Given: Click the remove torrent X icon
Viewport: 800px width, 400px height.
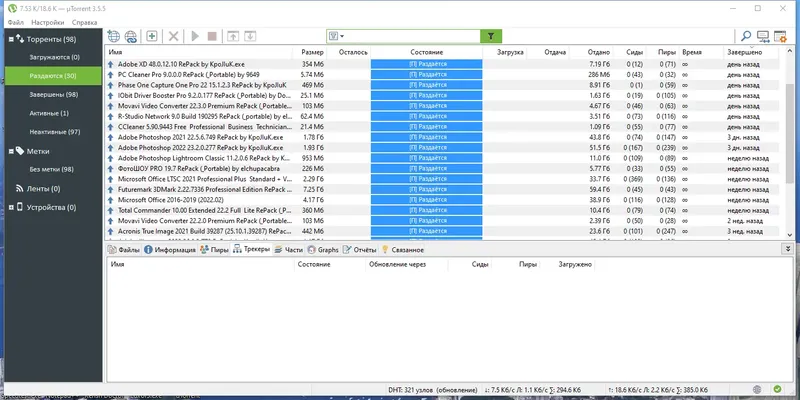Looking at the screenshot, I should click(173, 36).
